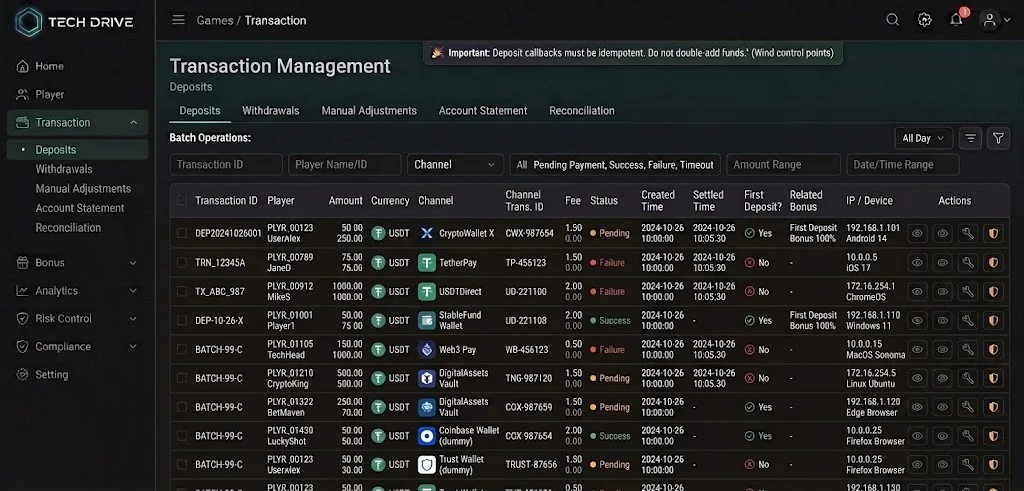Screen dimensions: 1024x491
Task: Click wrench icon in TRN_12345A row
Action: (x=968, y=262)
